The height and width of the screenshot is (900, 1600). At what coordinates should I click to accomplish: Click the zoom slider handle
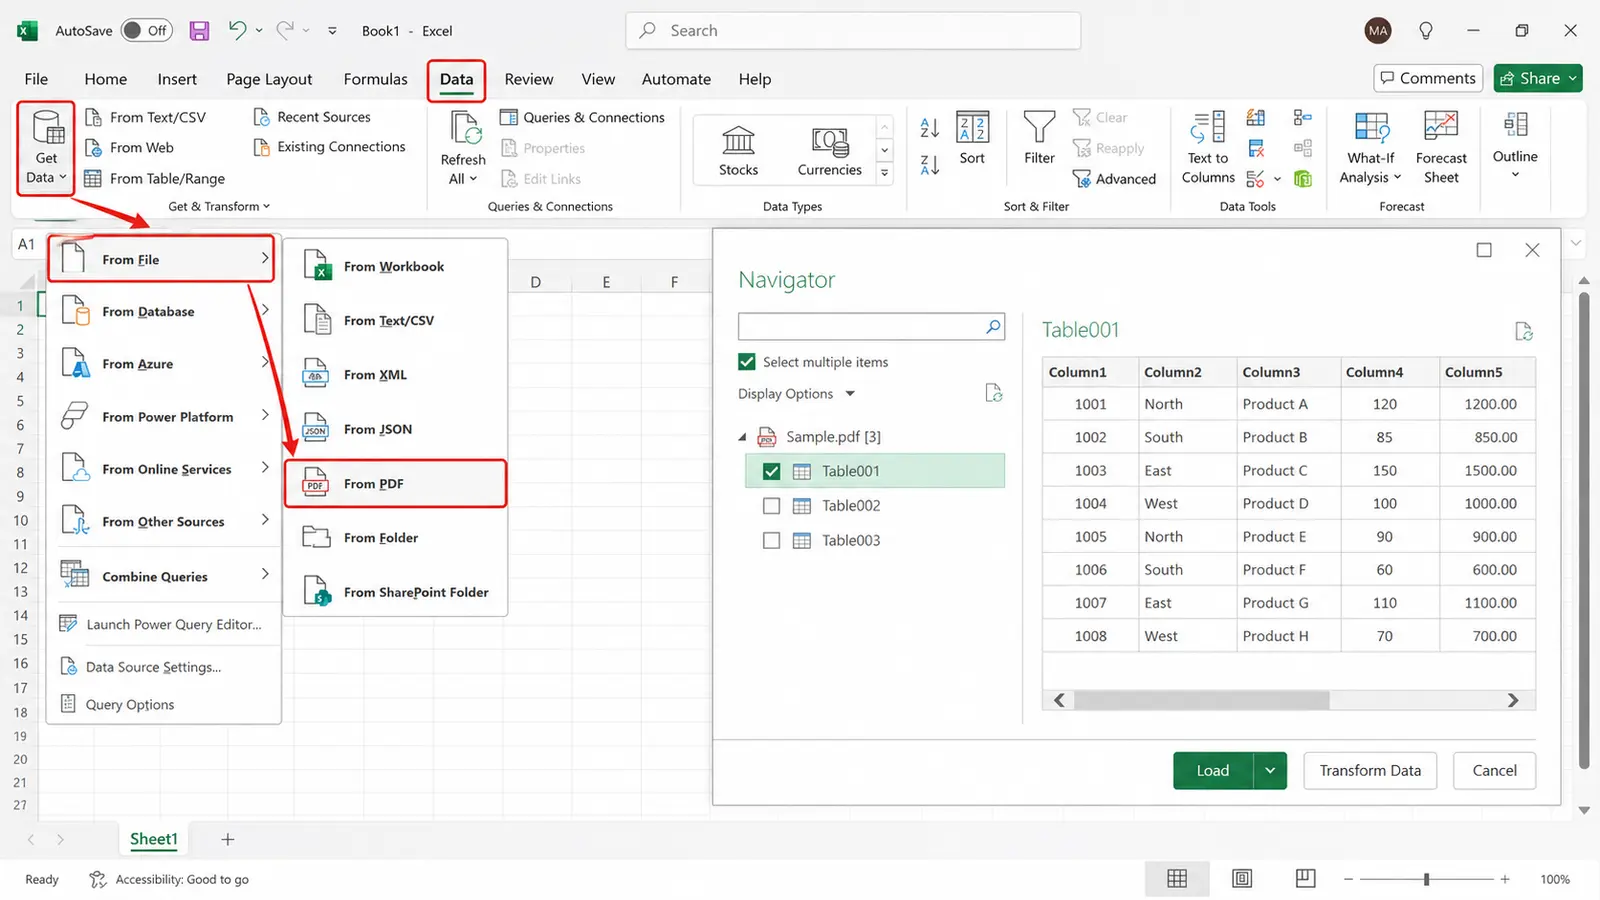click(x=1426, y=879)
